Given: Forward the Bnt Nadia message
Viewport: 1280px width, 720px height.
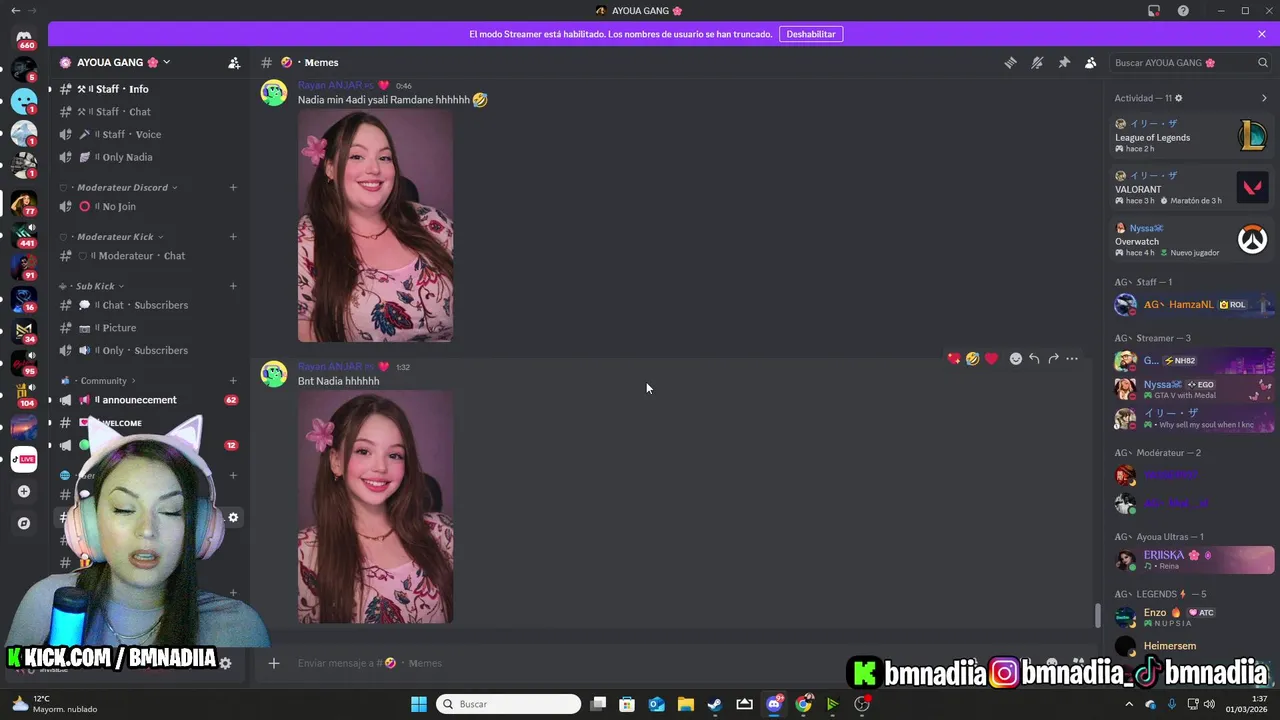Looking at the screenshot, I should (x=1053, y=359).
